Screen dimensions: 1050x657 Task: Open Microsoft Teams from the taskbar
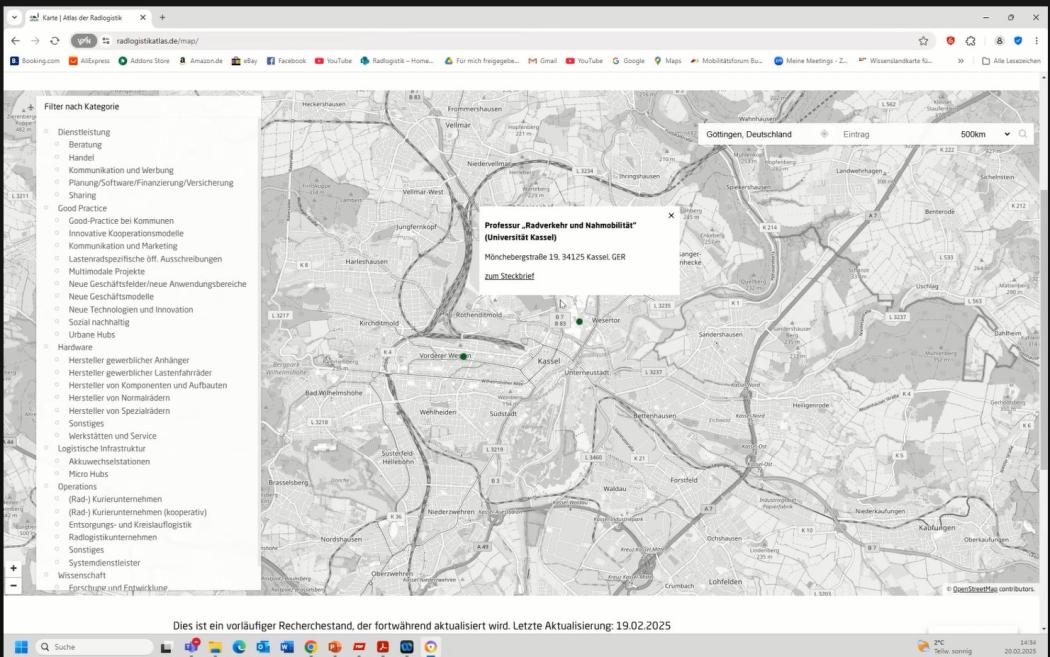192,646
